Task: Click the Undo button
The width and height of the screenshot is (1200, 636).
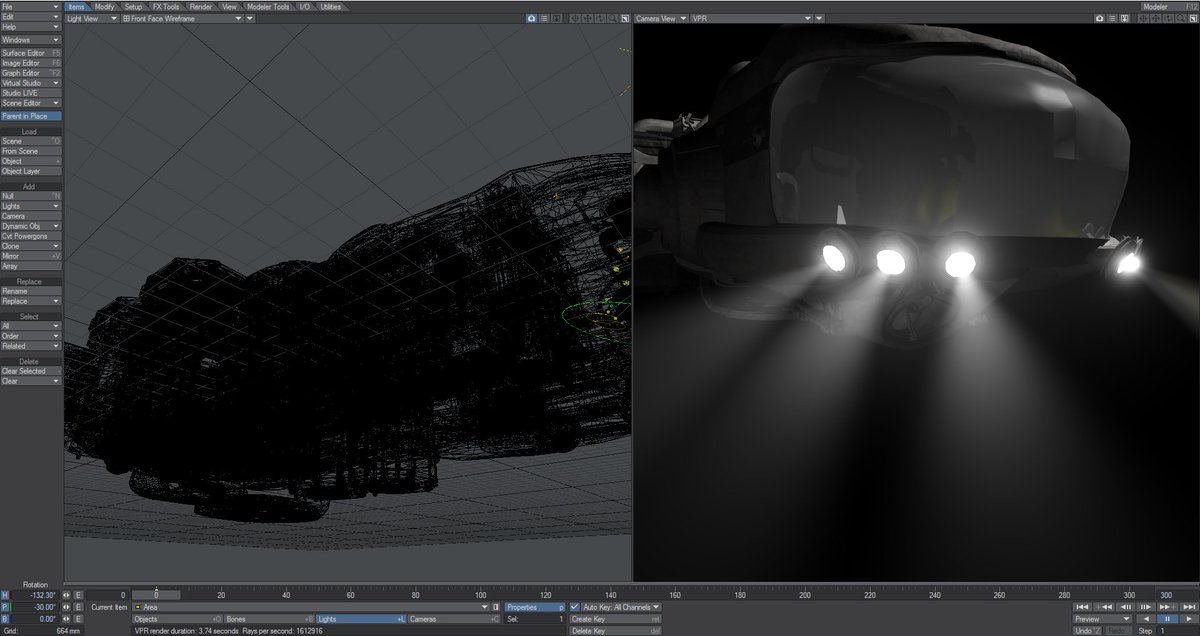Action: 1087,631
